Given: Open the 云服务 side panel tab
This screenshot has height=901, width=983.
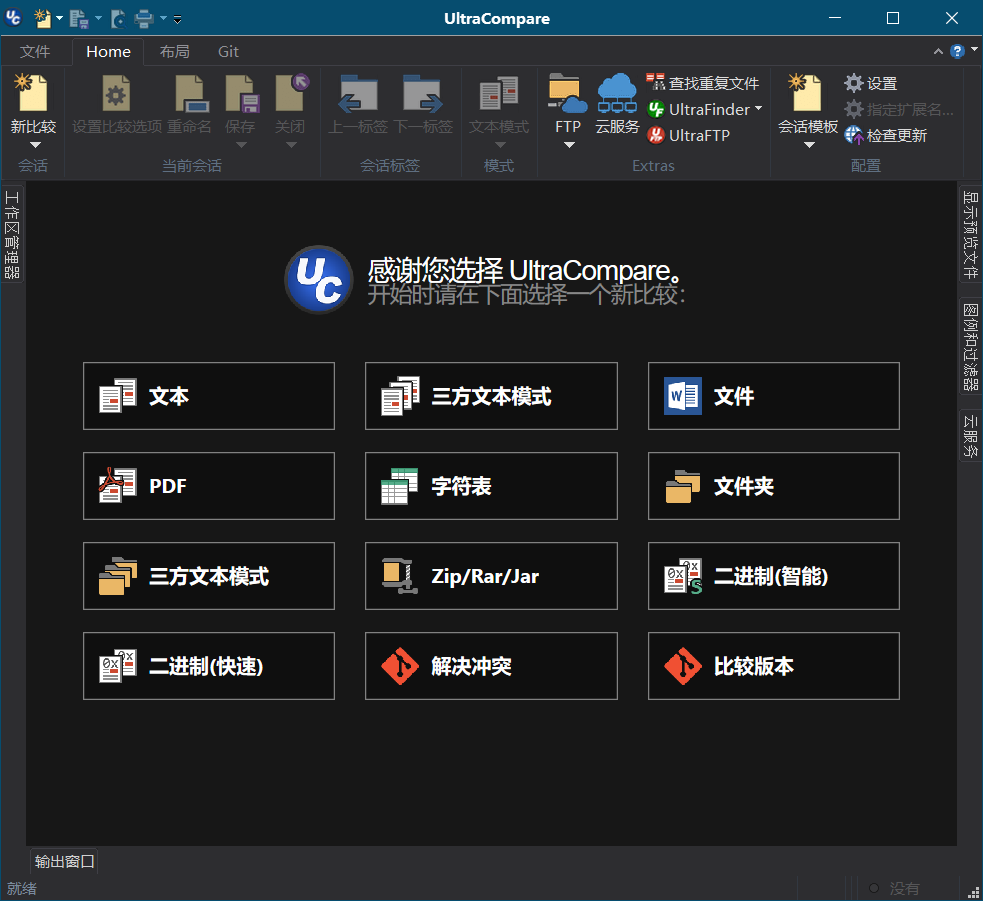Looking at the screenshot, I should coord(970,436).
